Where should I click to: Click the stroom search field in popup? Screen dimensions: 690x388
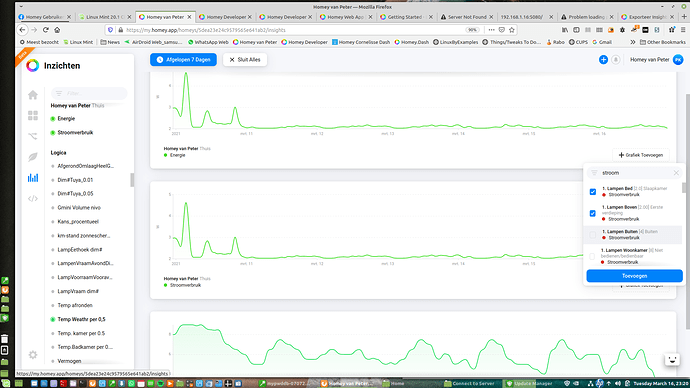coord(634,173)
